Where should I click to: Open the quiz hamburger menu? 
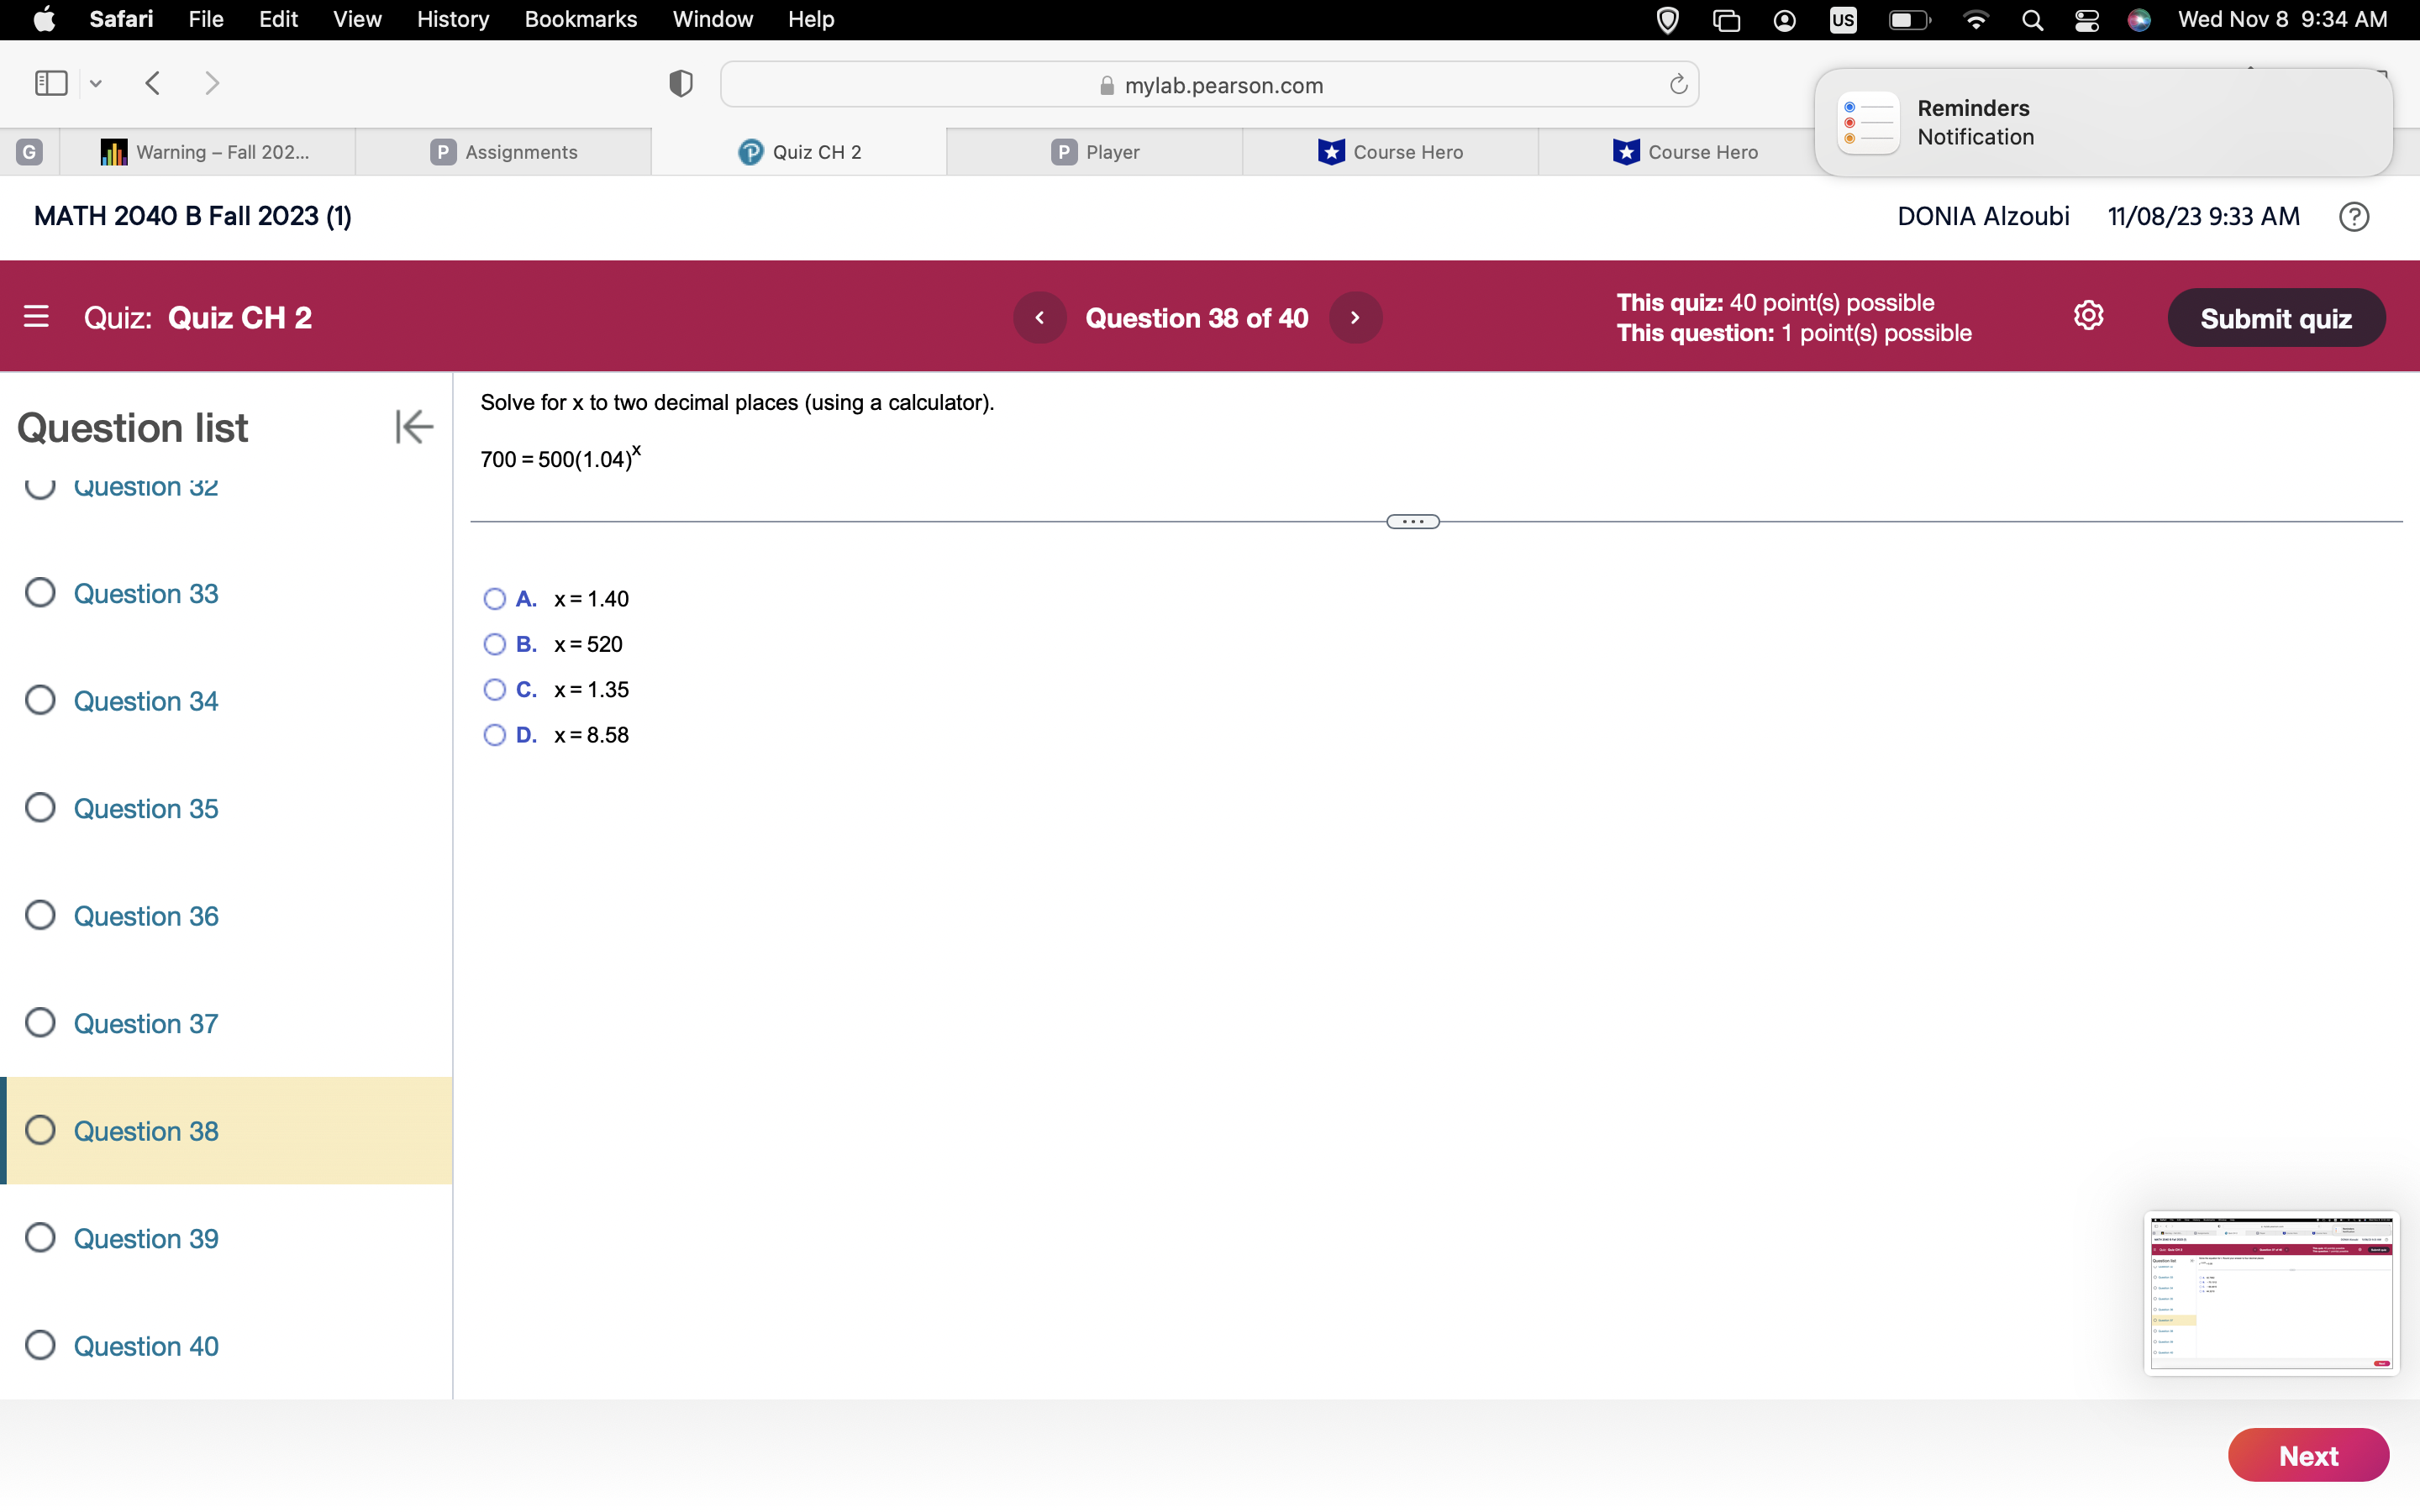point(36,317)
